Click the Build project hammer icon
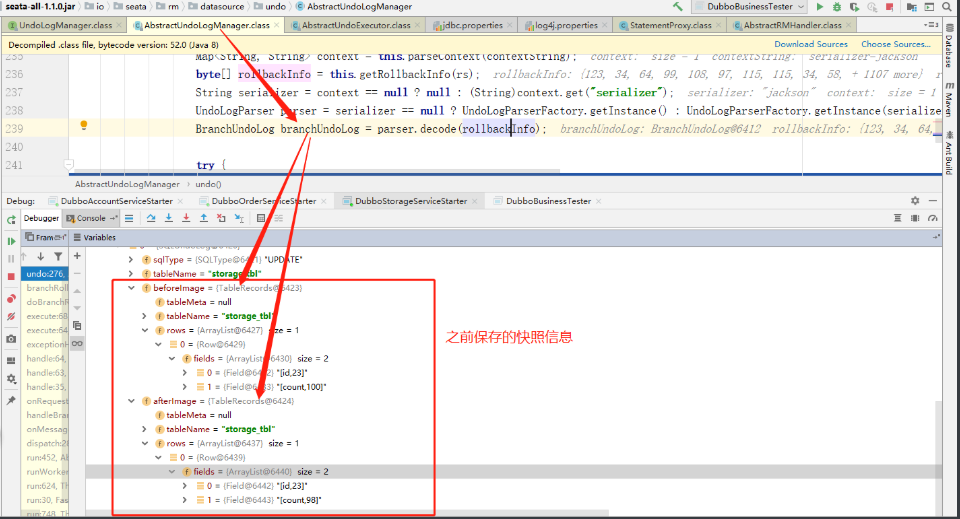The height and width of the screenshot is (519, 960). 677,7
